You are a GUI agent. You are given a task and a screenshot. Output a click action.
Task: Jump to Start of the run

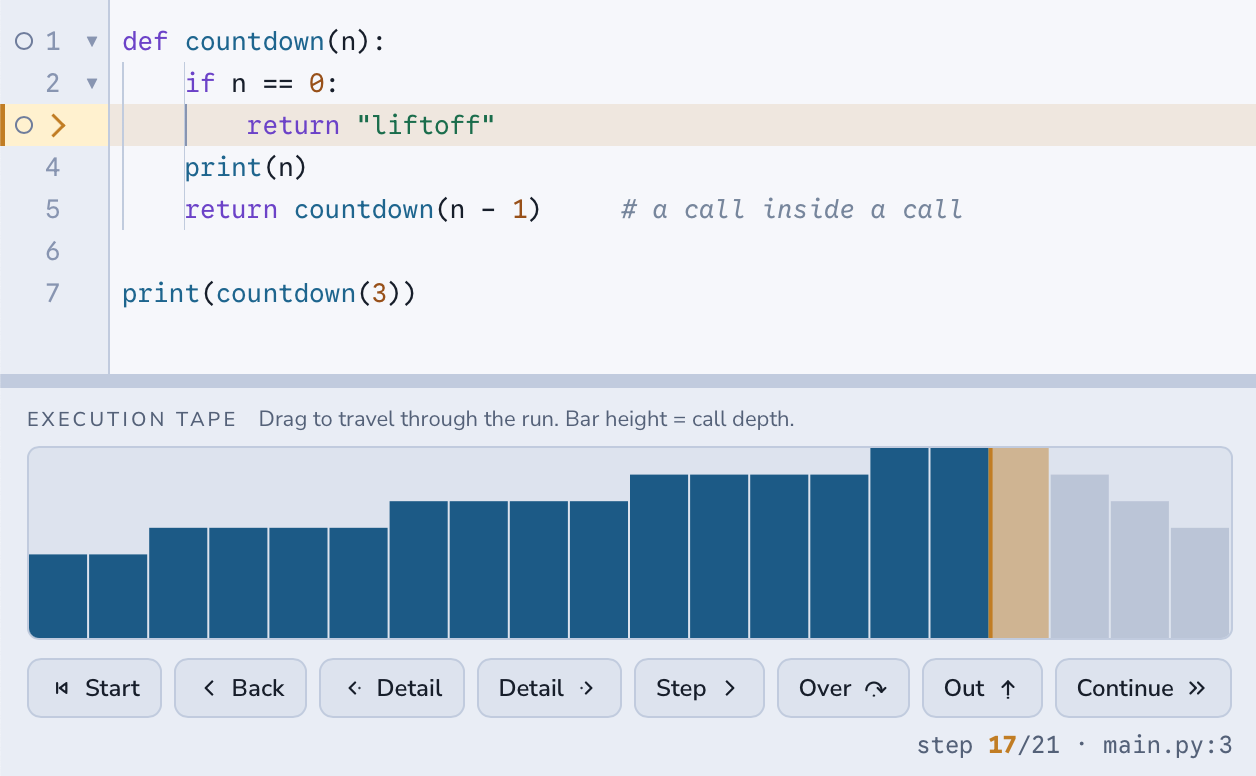click(x=94, y=688)
